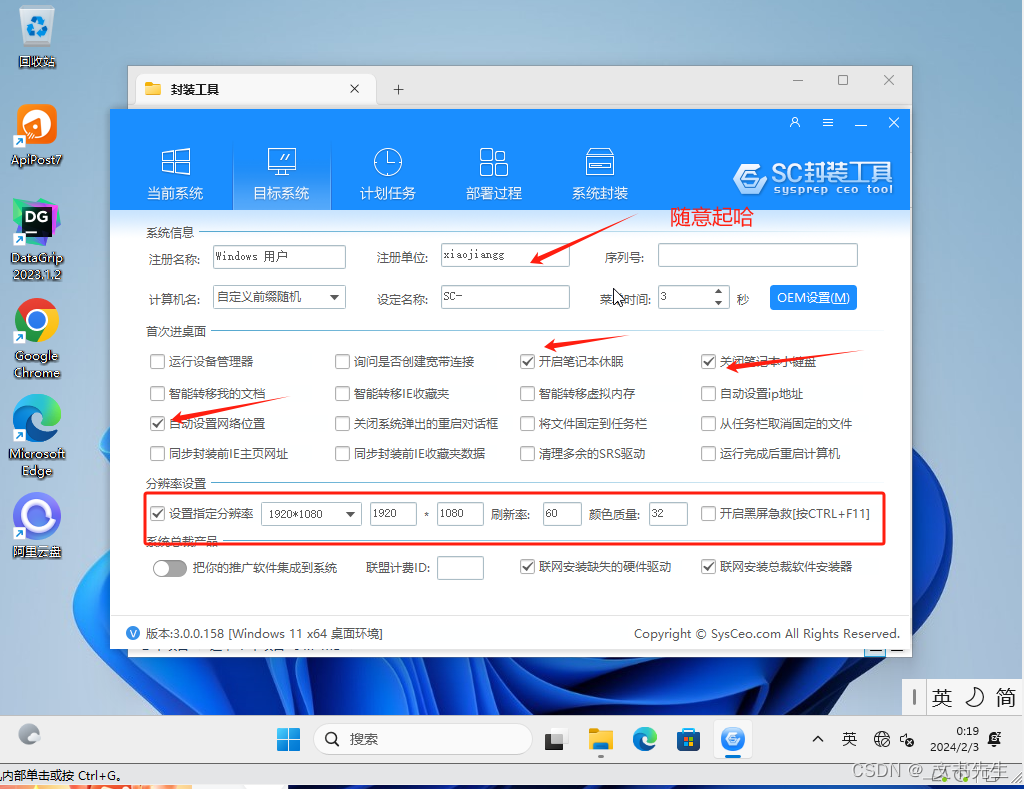
Task: Open ApiPost7 desktop shortcut
Action: pyautogui.click(x=37, y=135)
